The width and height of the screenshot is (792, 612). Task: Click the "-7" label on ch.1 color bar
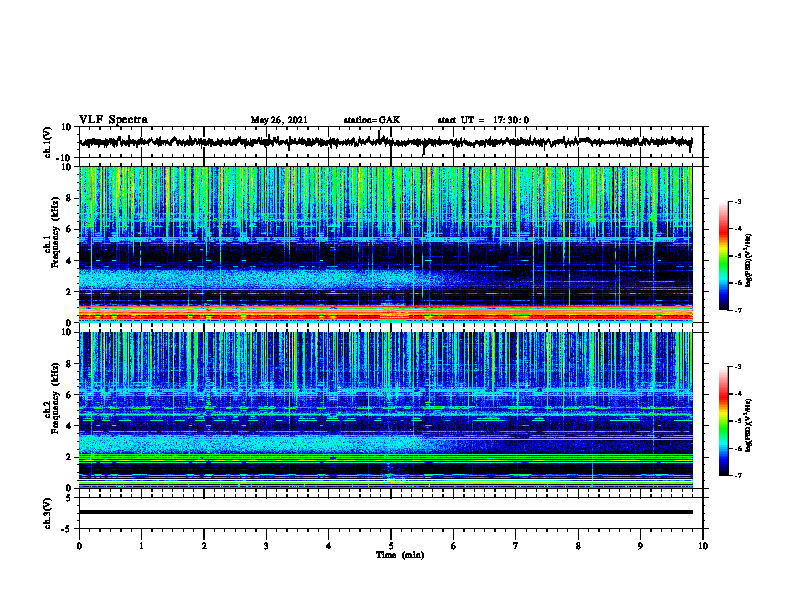point(738,310)
